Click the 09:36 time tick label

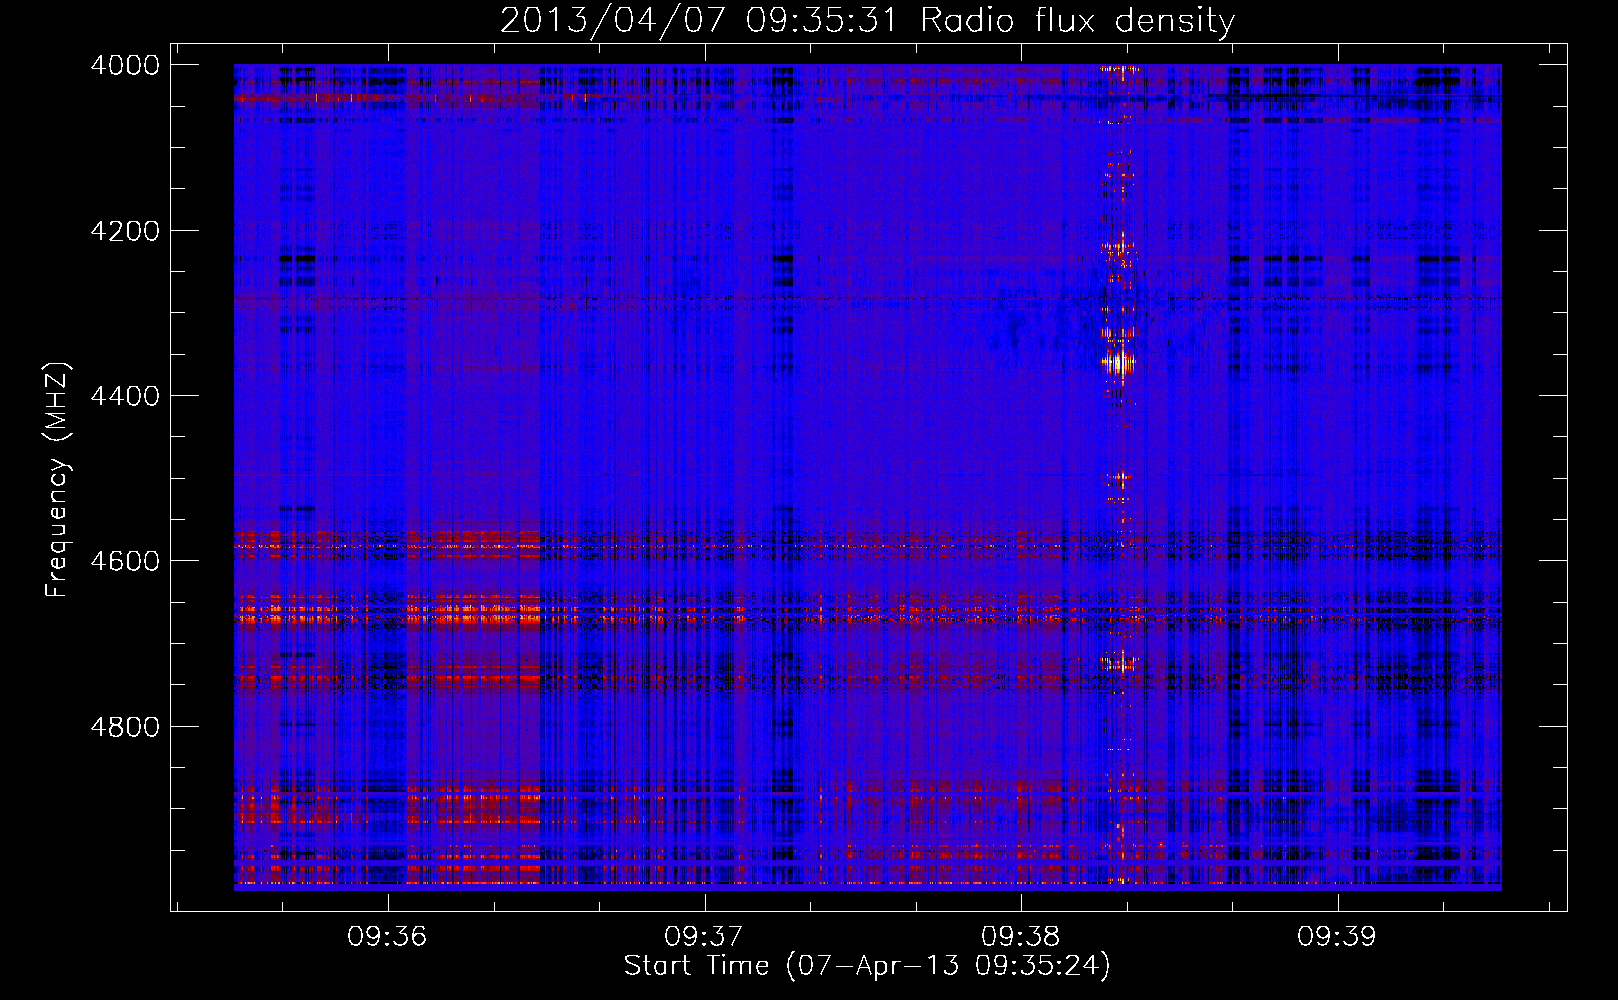[x=387, y=936]
